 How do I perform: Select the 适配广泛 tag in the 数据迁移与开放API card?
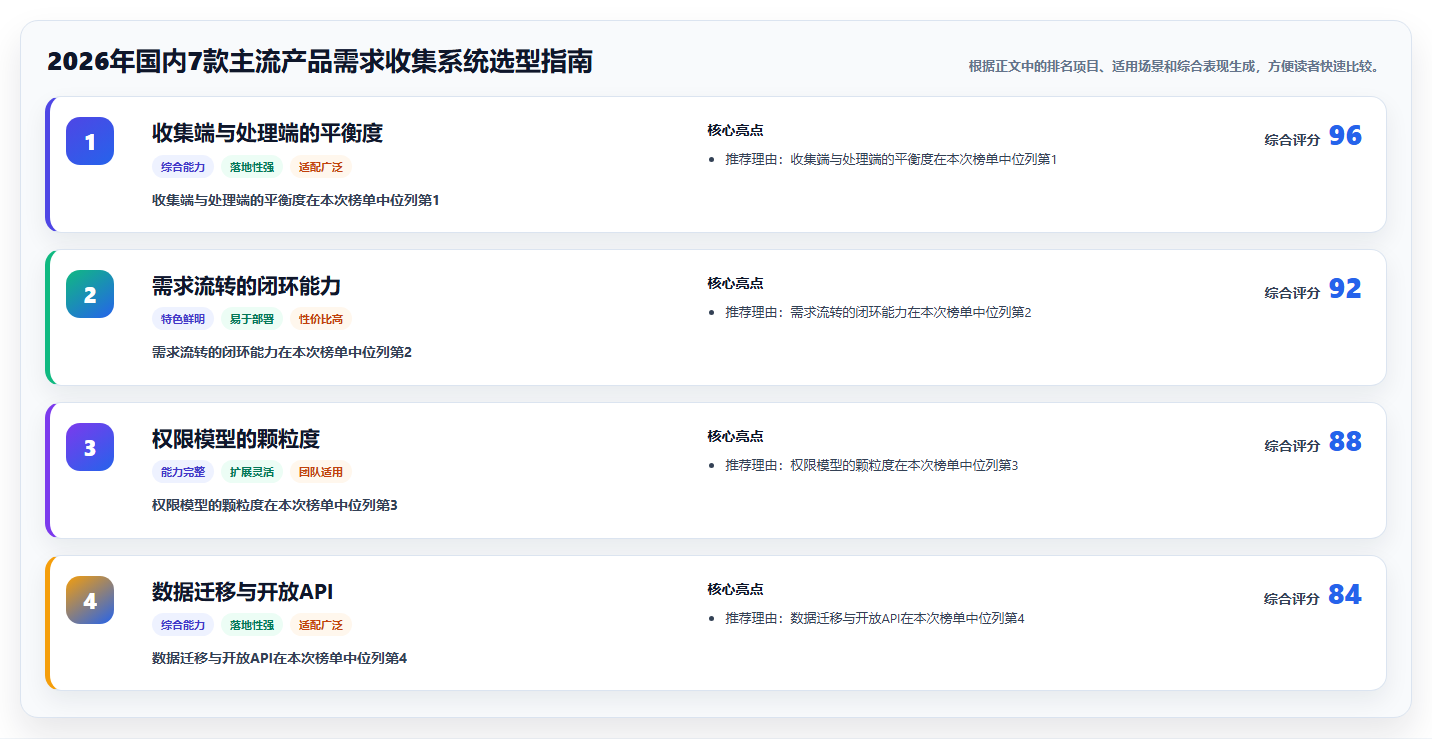[x=321, y=625]
